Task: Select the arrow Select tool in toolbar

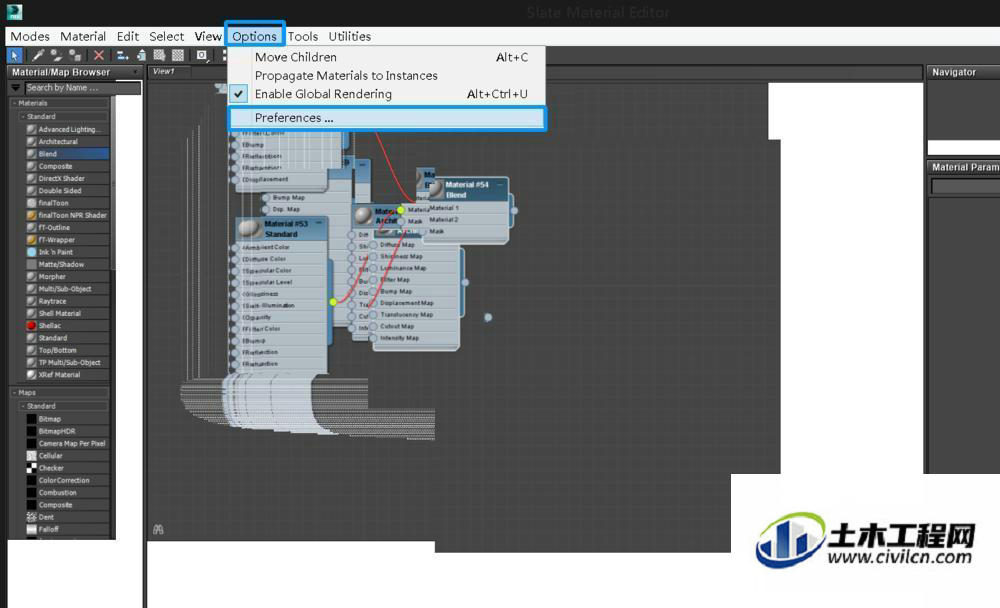Action: point(15,56)
